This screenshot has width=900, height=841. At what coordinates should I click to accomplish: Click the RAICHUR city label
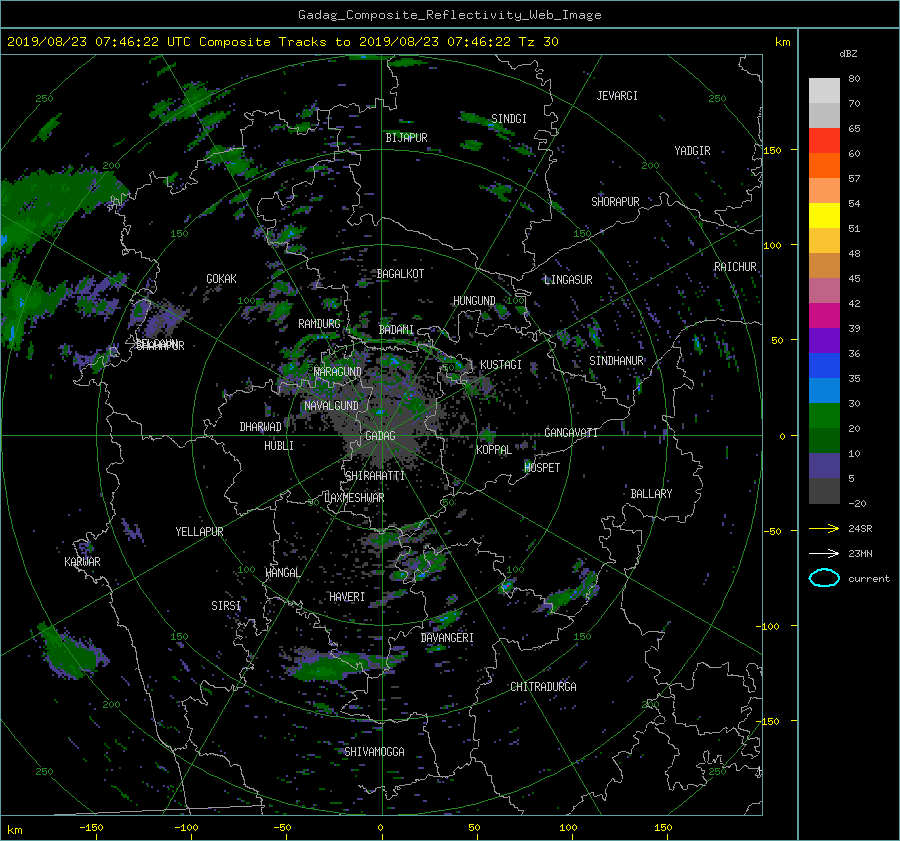tap(735, 267)
